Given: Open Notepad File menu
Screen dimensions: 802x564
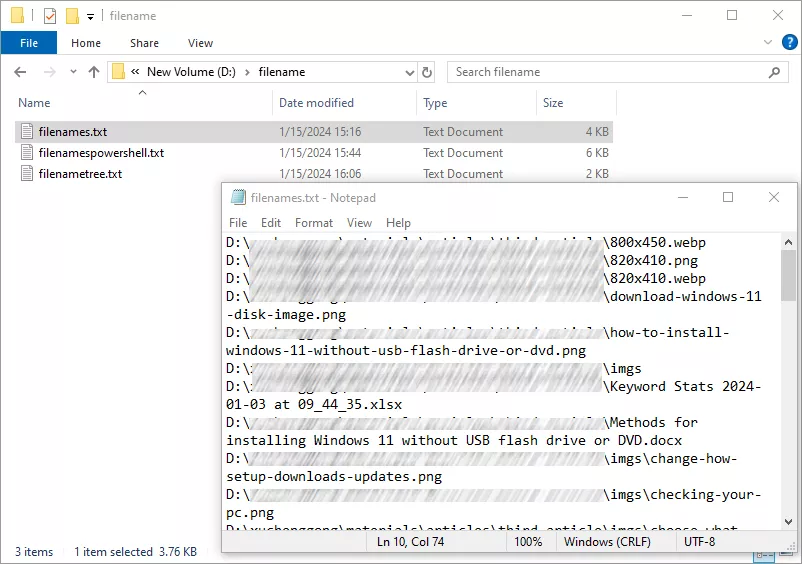Looking at the screenshot, I should [238, 223].
